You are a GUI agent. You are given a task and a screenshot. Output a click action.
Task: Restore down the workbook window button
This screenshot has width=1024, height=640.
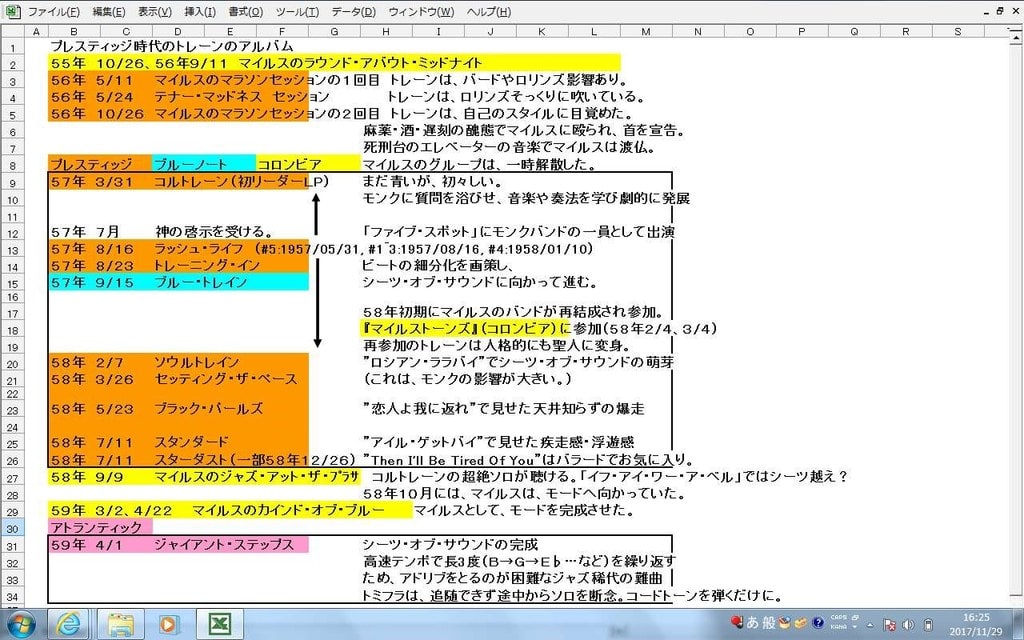[x=1000, y=11]
